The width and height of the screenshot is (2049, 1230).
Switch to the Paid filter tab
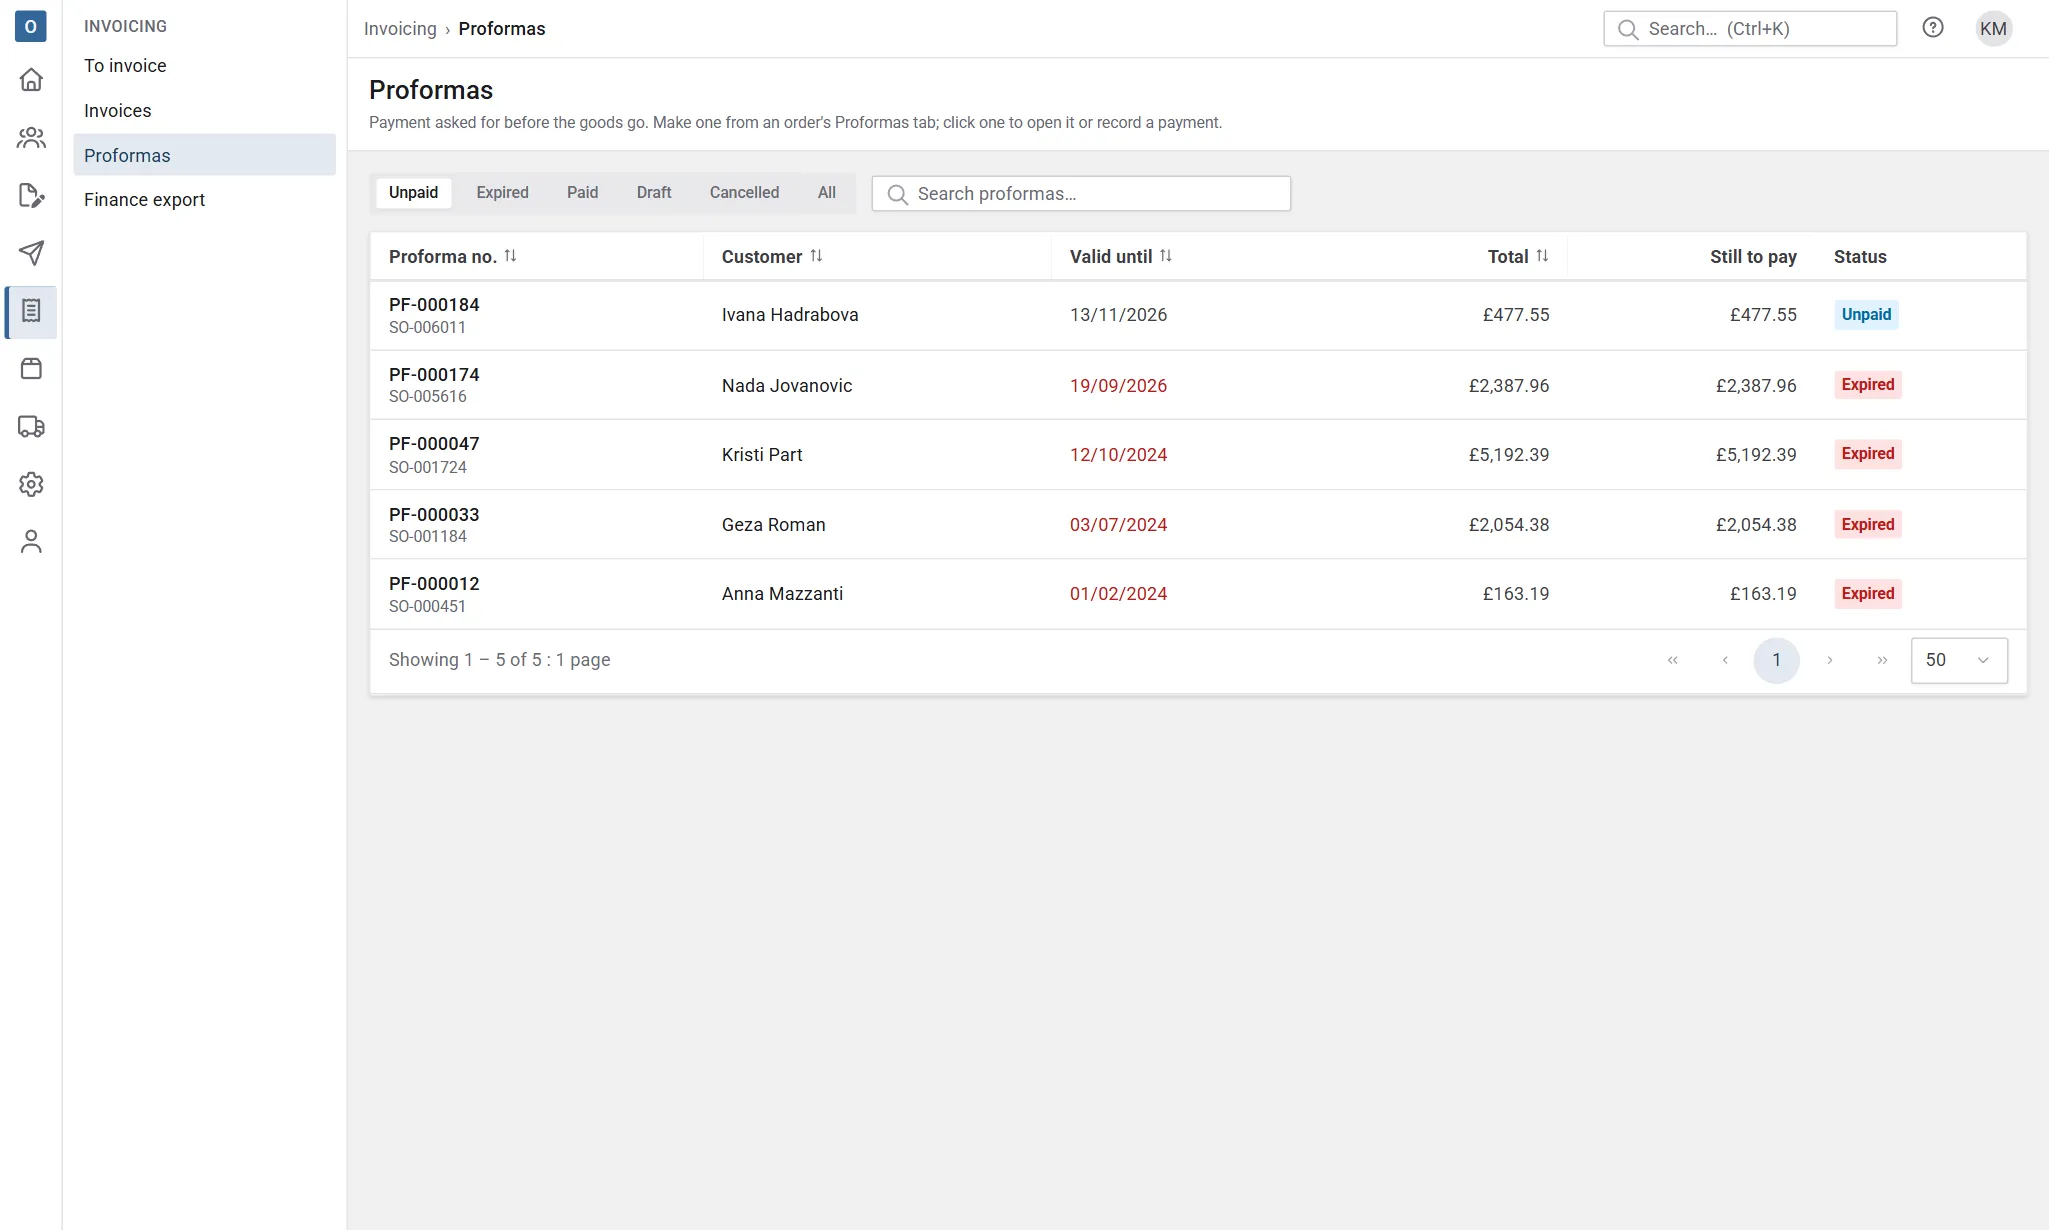[582, 193]
